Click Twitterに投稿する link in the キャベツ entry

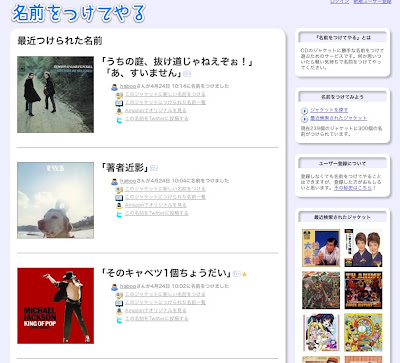pos(157,318)
